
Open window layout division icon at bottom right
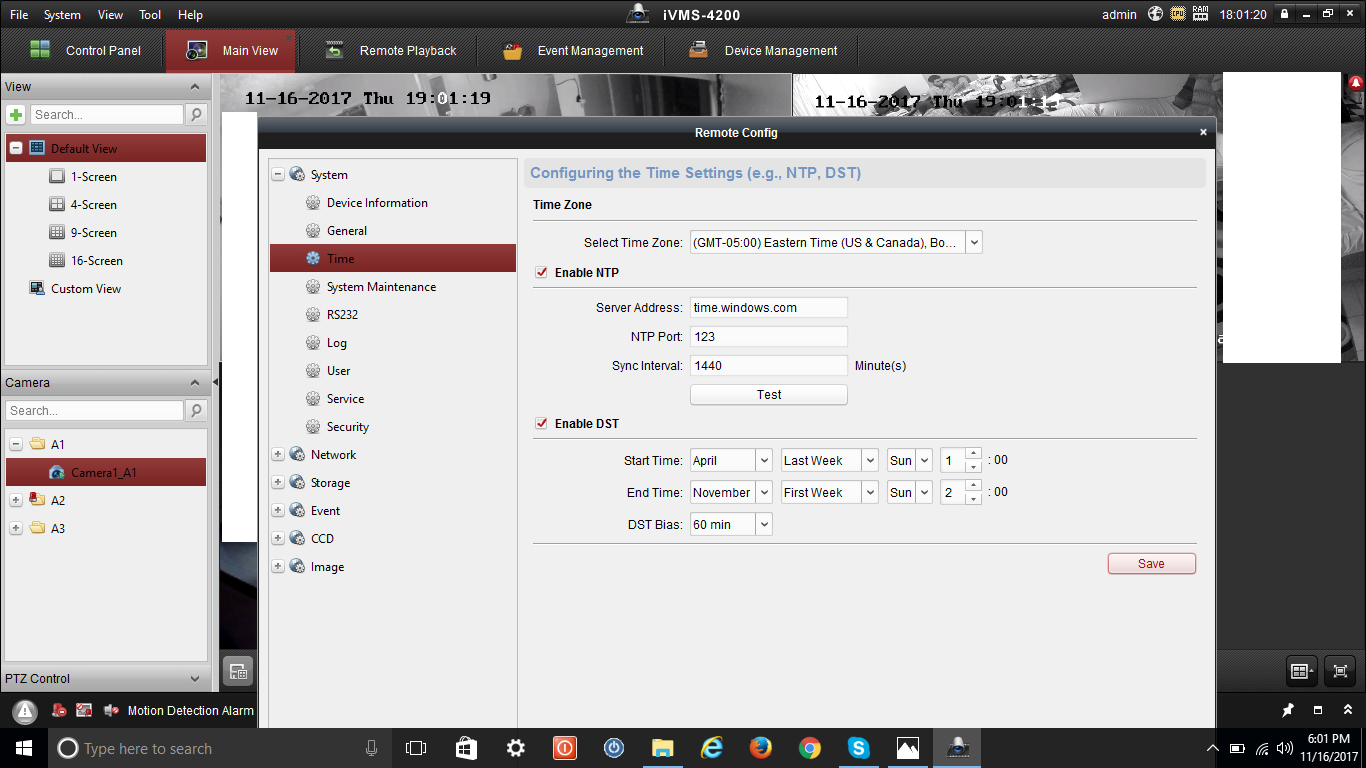point(1301,671)
